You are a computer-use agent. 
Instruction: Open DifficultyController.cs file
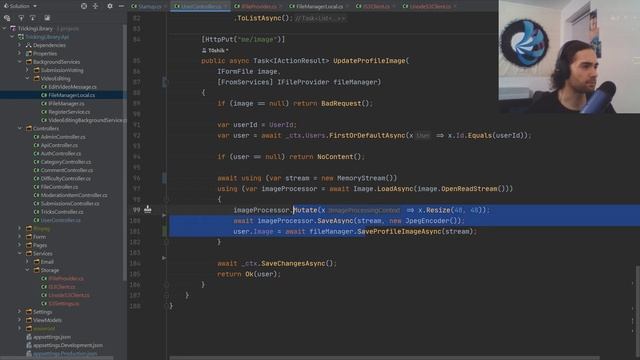pos(66,178)
